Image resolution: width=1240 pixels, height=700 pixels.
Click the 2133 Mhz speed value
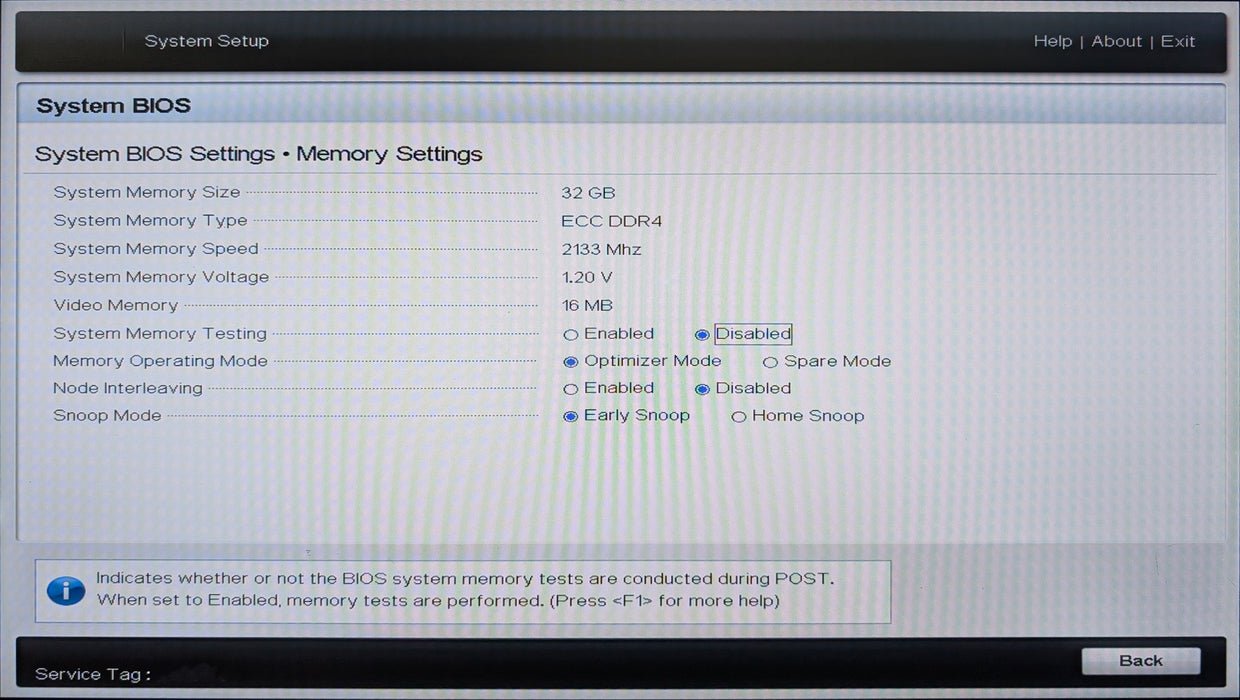[601, 249]
